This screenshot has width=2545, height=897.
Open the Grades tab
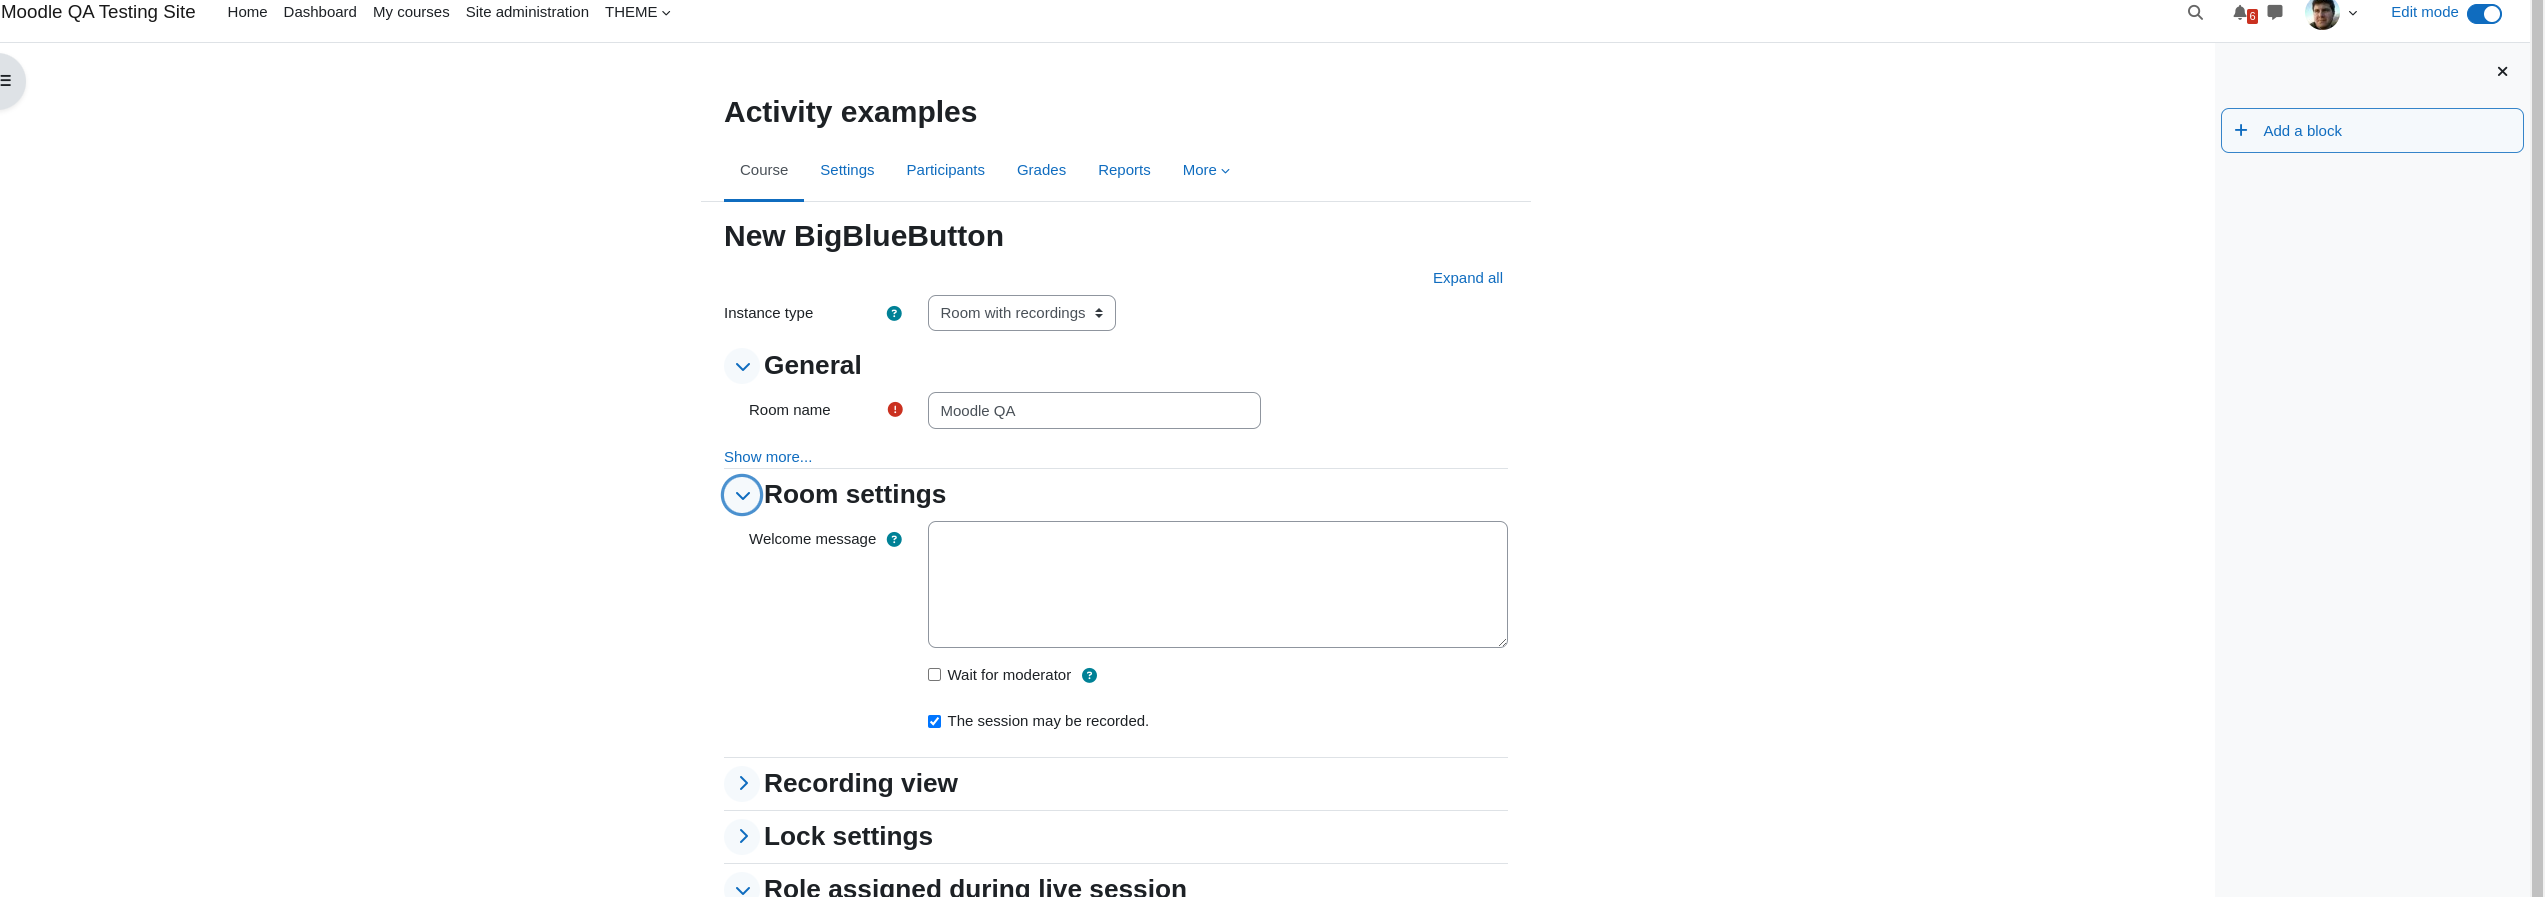click(x=1041, y=170)
